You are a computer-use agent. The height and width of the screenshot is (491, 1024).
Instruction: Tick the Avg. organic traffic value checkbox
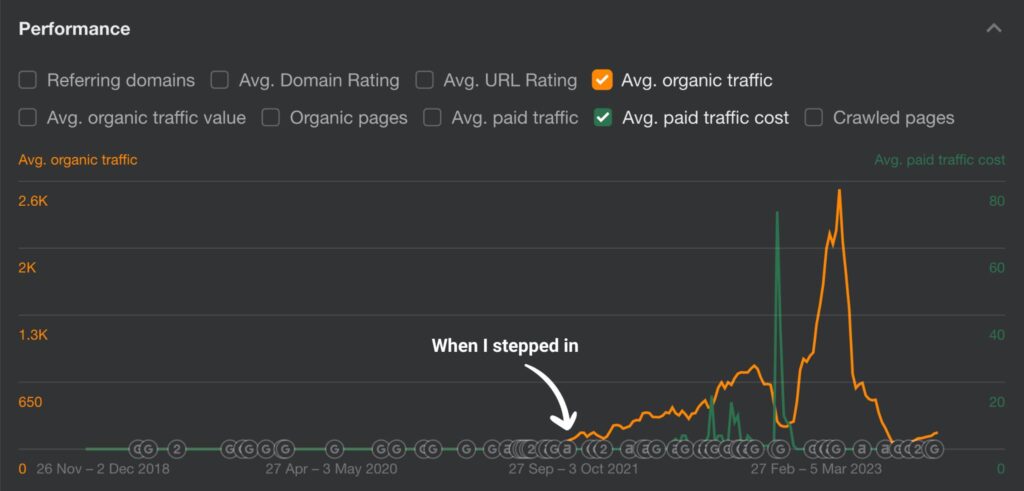[x=28, y=118]
